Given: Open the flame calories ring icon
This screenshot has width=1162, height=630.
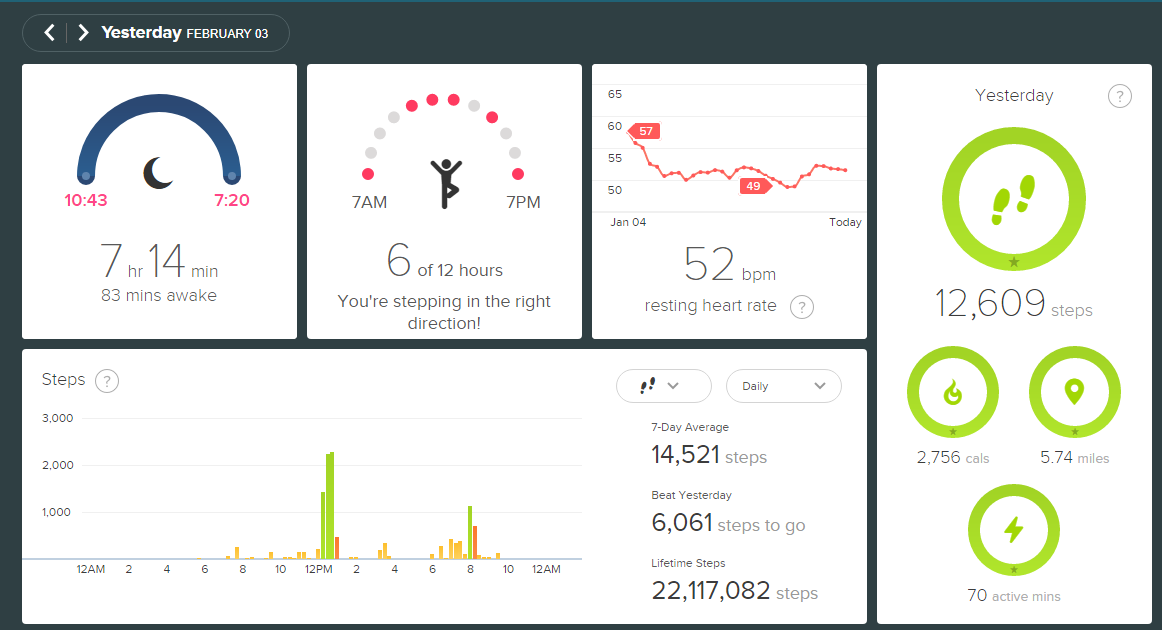Looking at the screenshot, I should (x=953, y=392).
